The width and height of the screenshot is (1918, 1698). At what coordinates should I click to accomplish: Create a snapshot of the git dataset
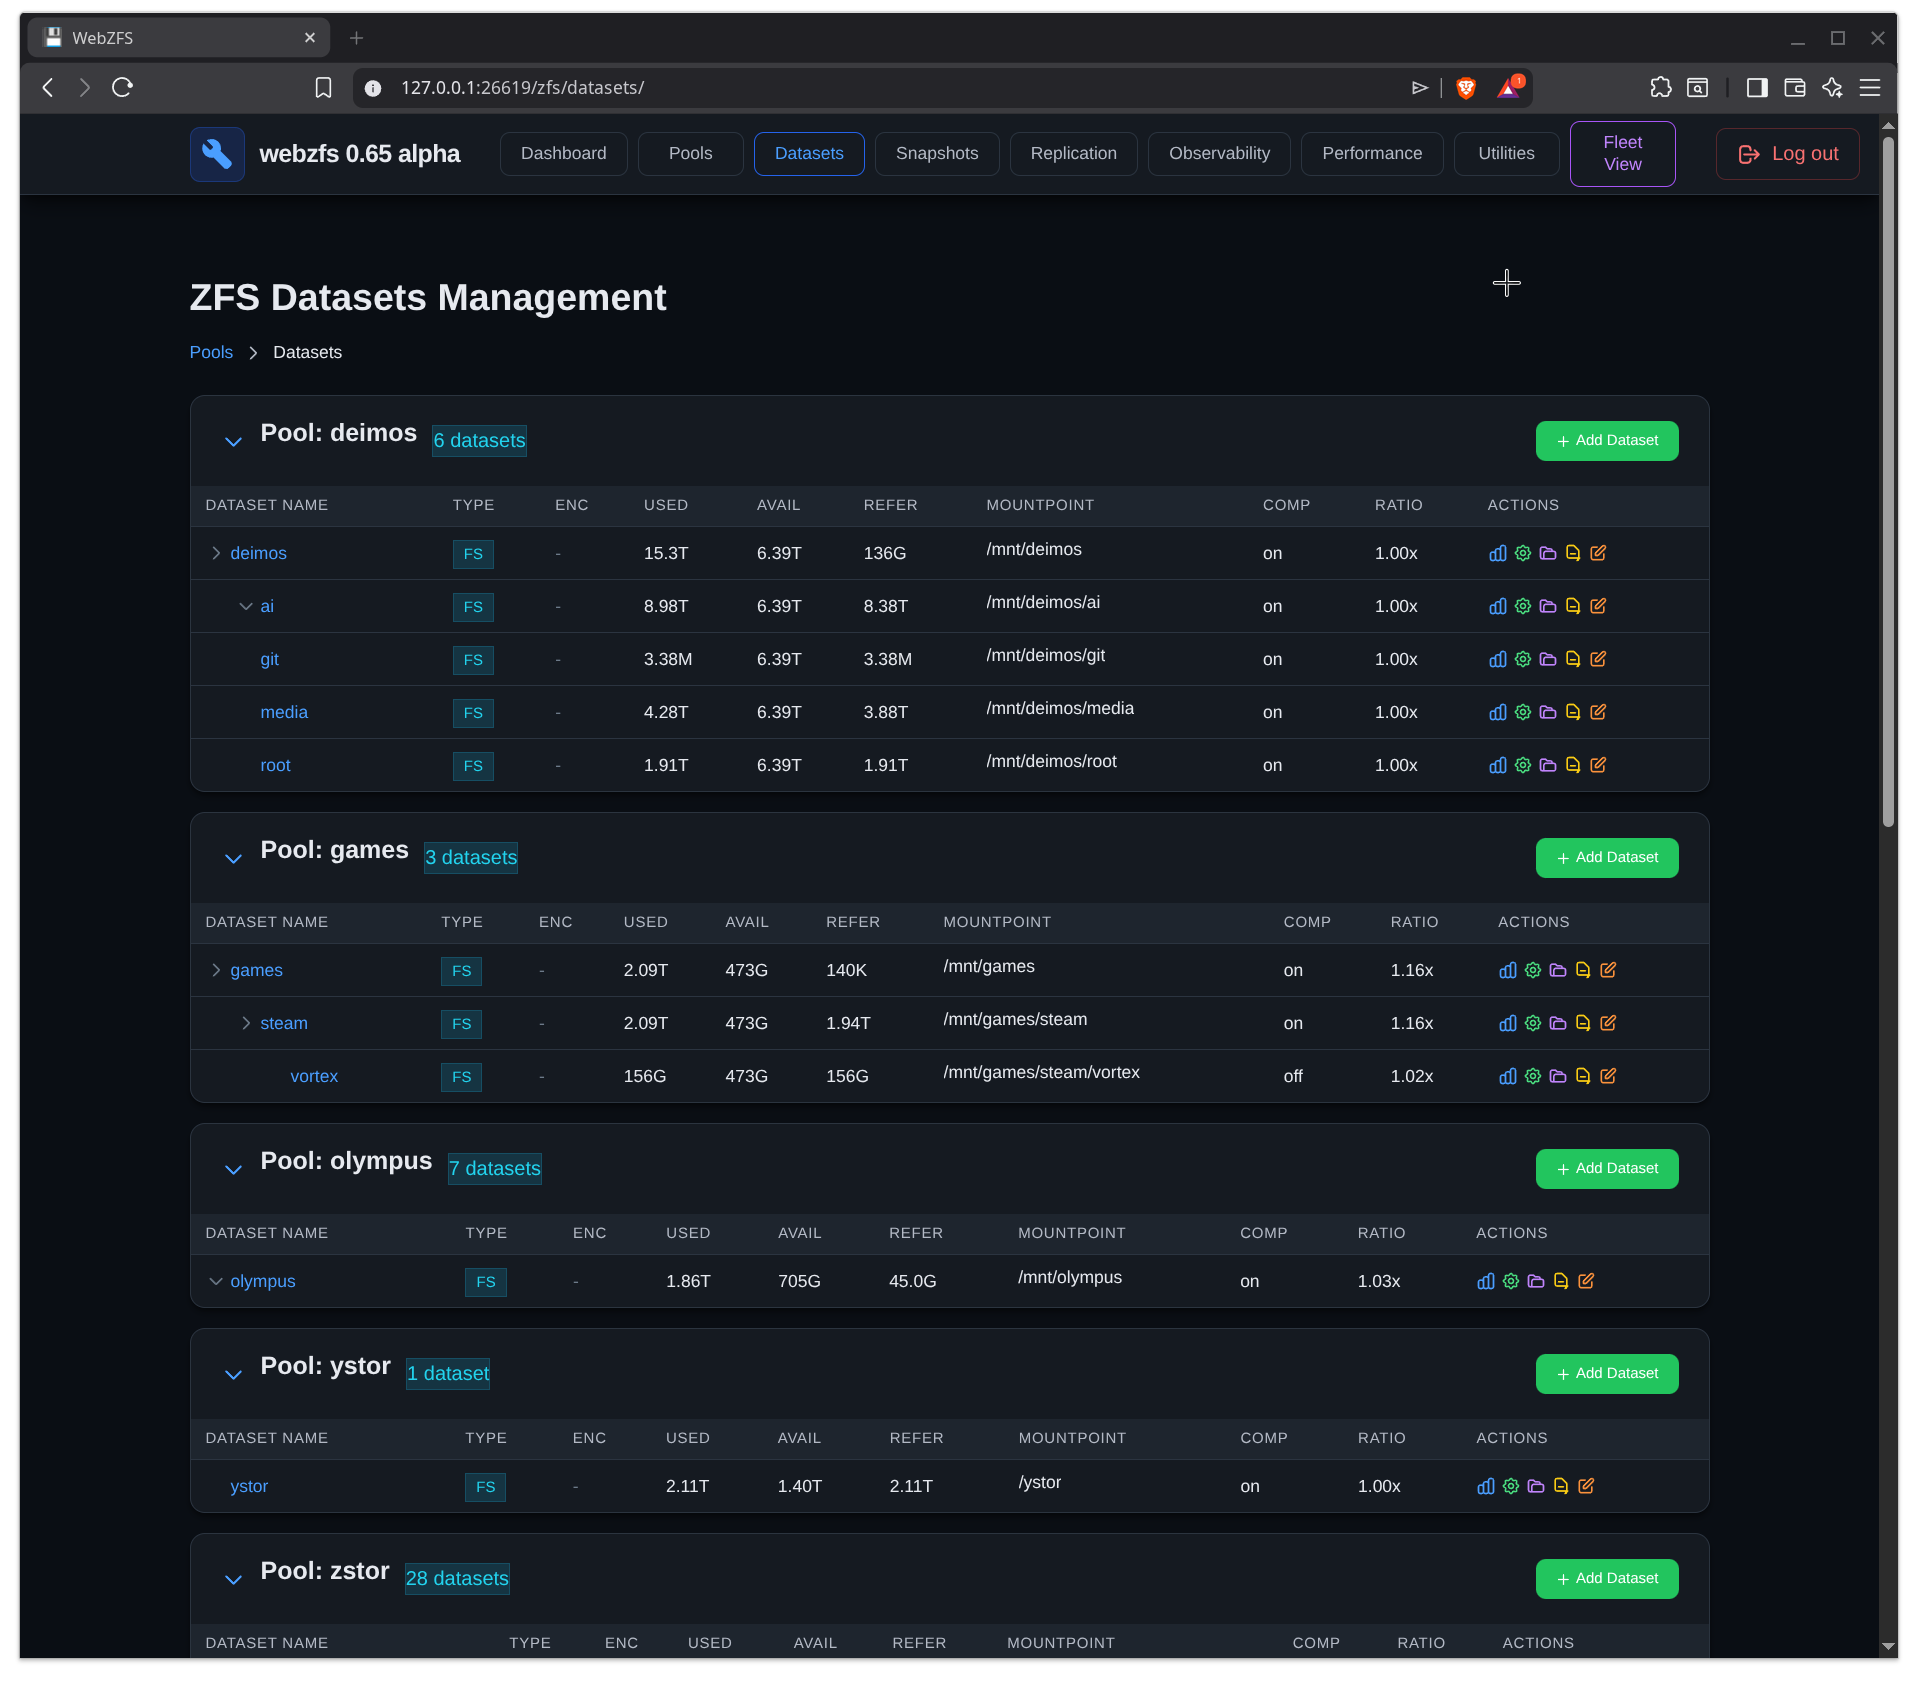tap(1573, 659)
